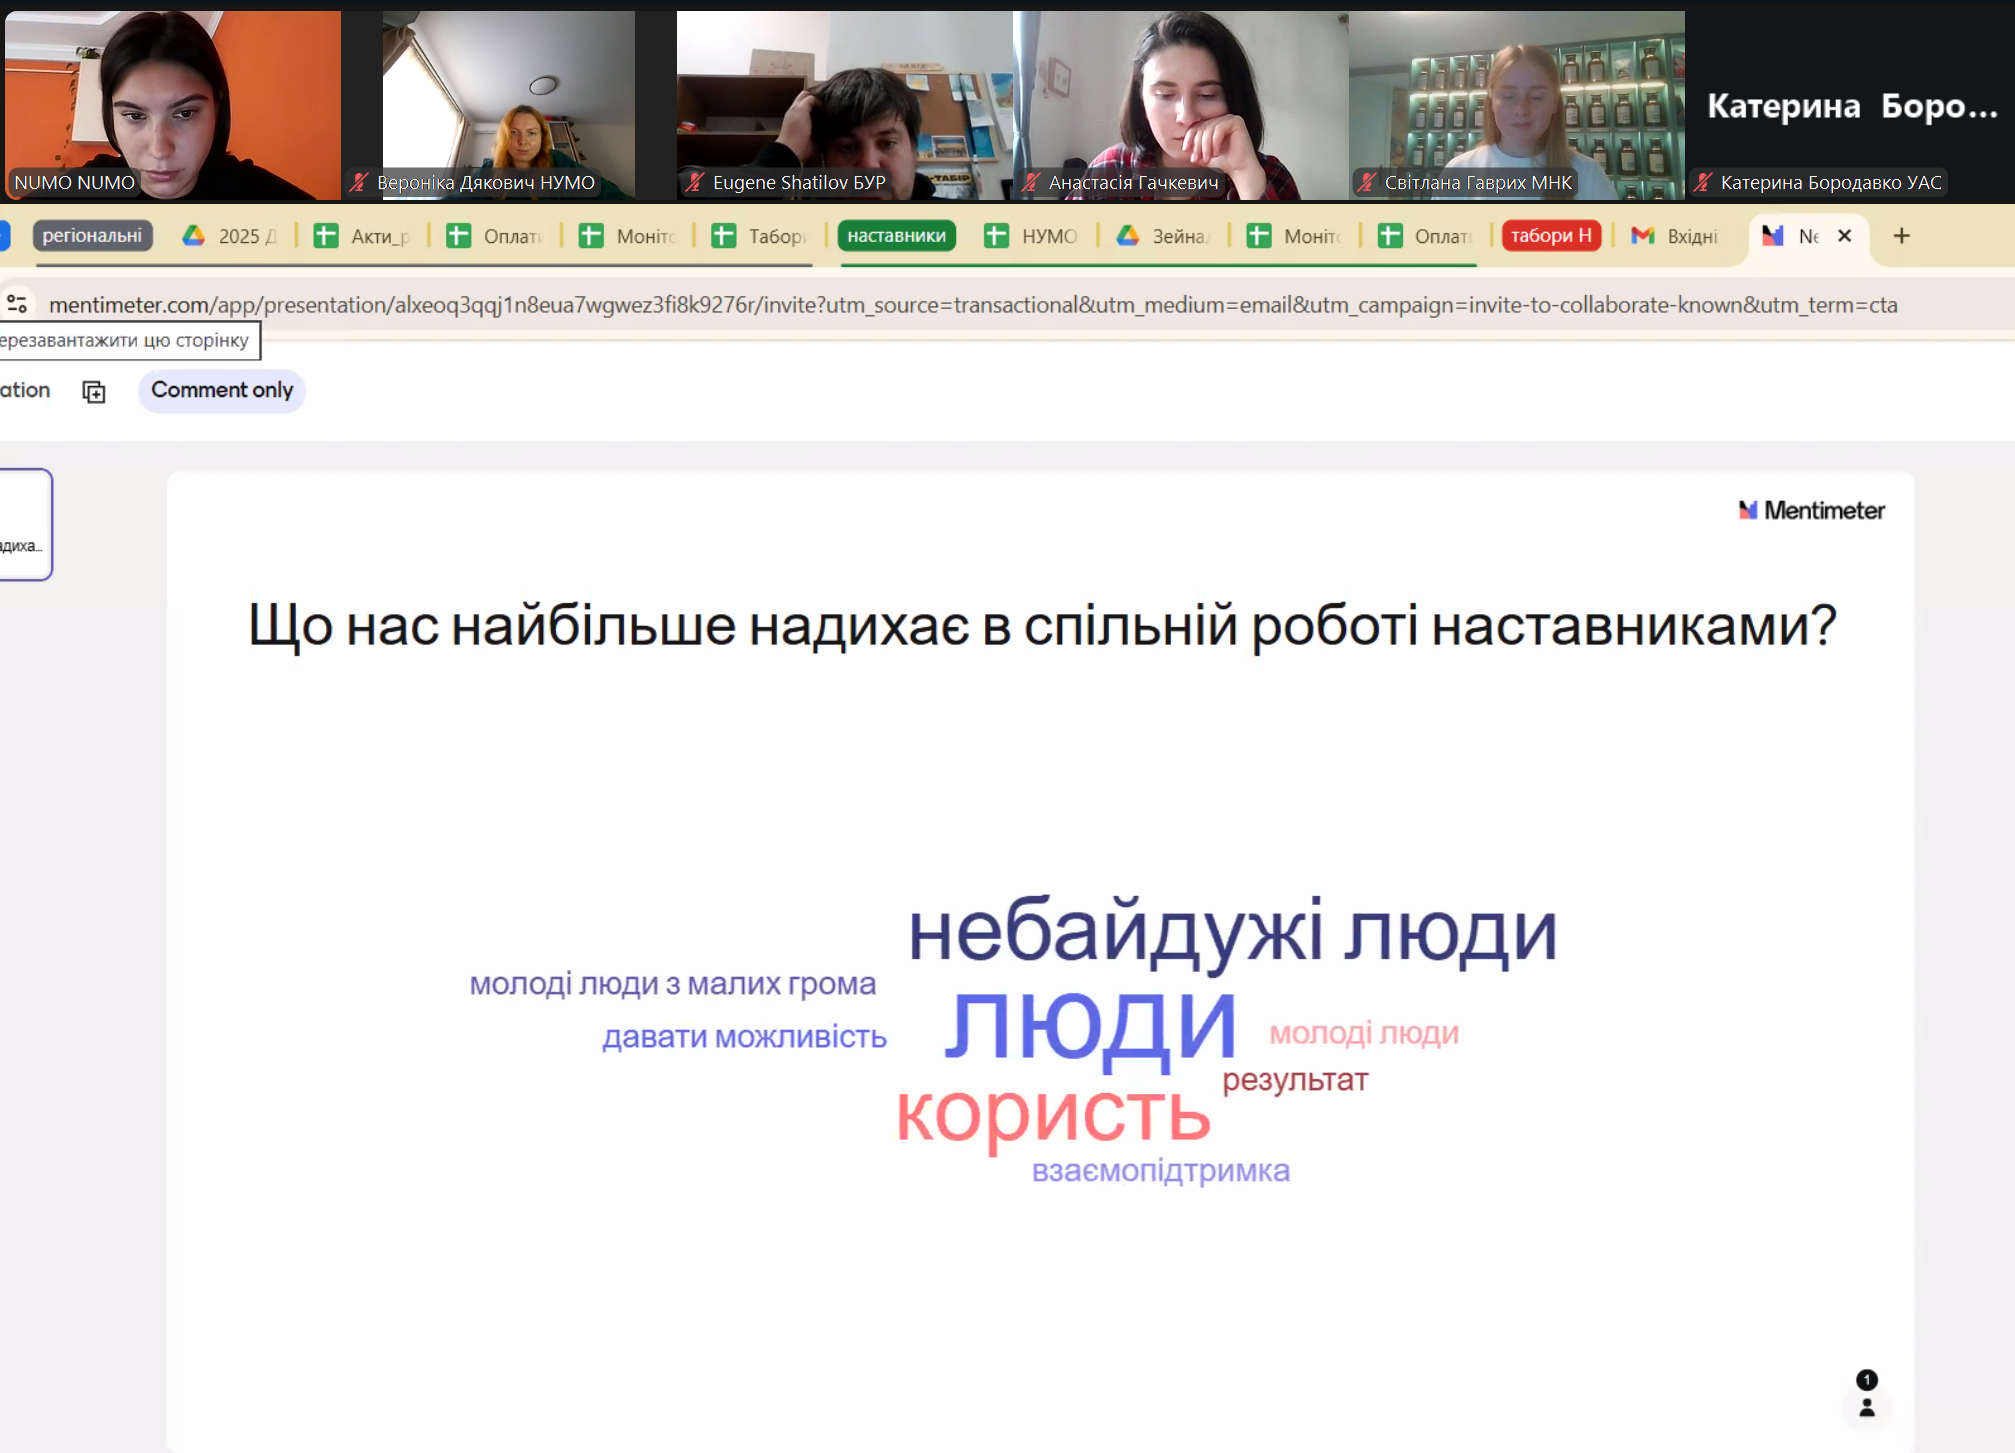Select Вероніка Дякович НУМО video tile
Viewport: 2015px width, 1453px height.
pos(509,105)
